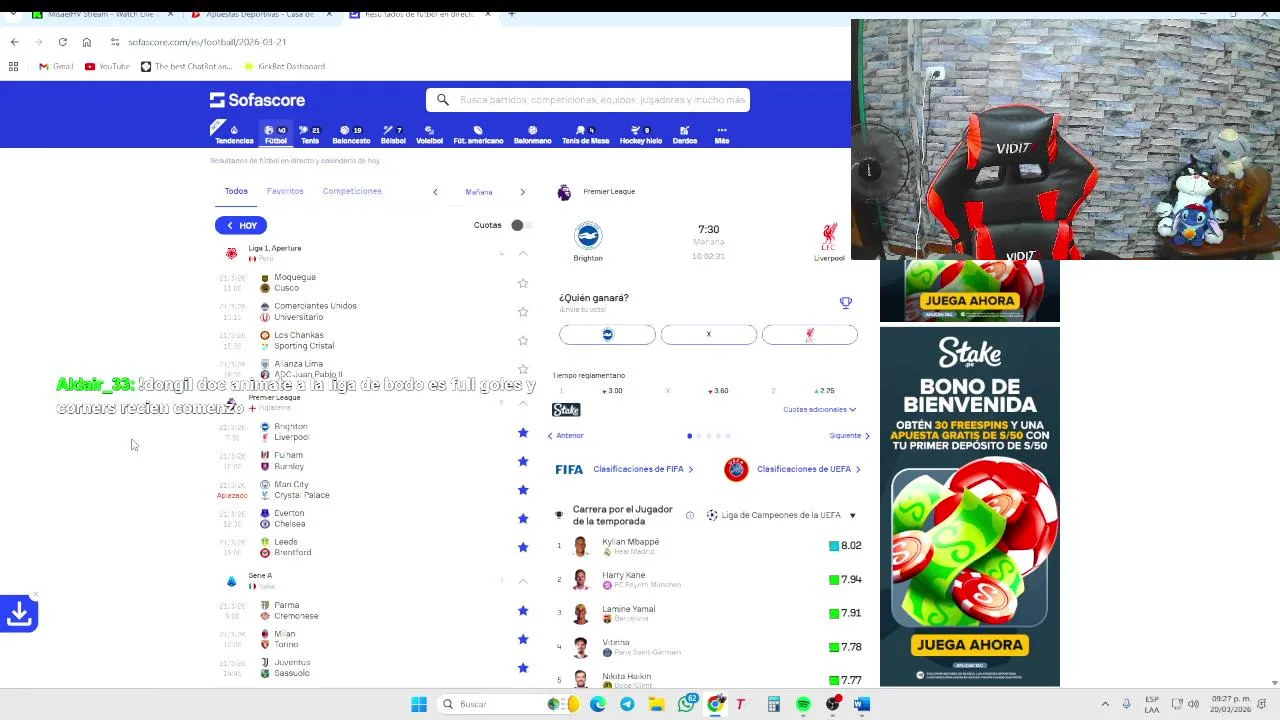This screenshot has width=1280, height=720.
Task: Open the Liga de Campeones de la UEFA dropdown
Action: pos(781,515)
